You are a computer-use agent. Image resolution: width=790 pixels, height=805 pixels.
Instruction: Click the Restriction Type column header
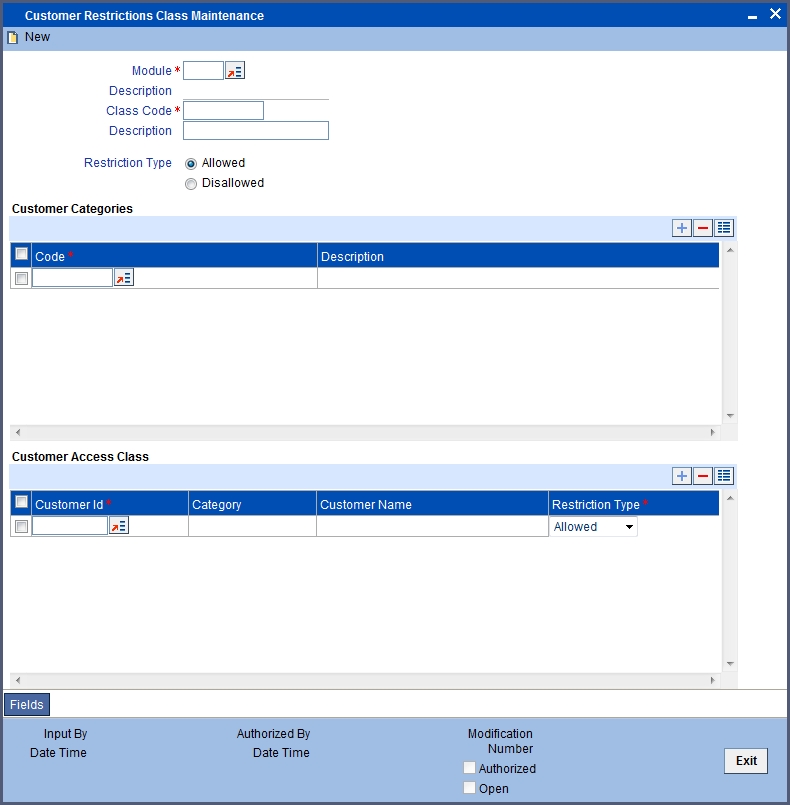(x=633, y=504)
